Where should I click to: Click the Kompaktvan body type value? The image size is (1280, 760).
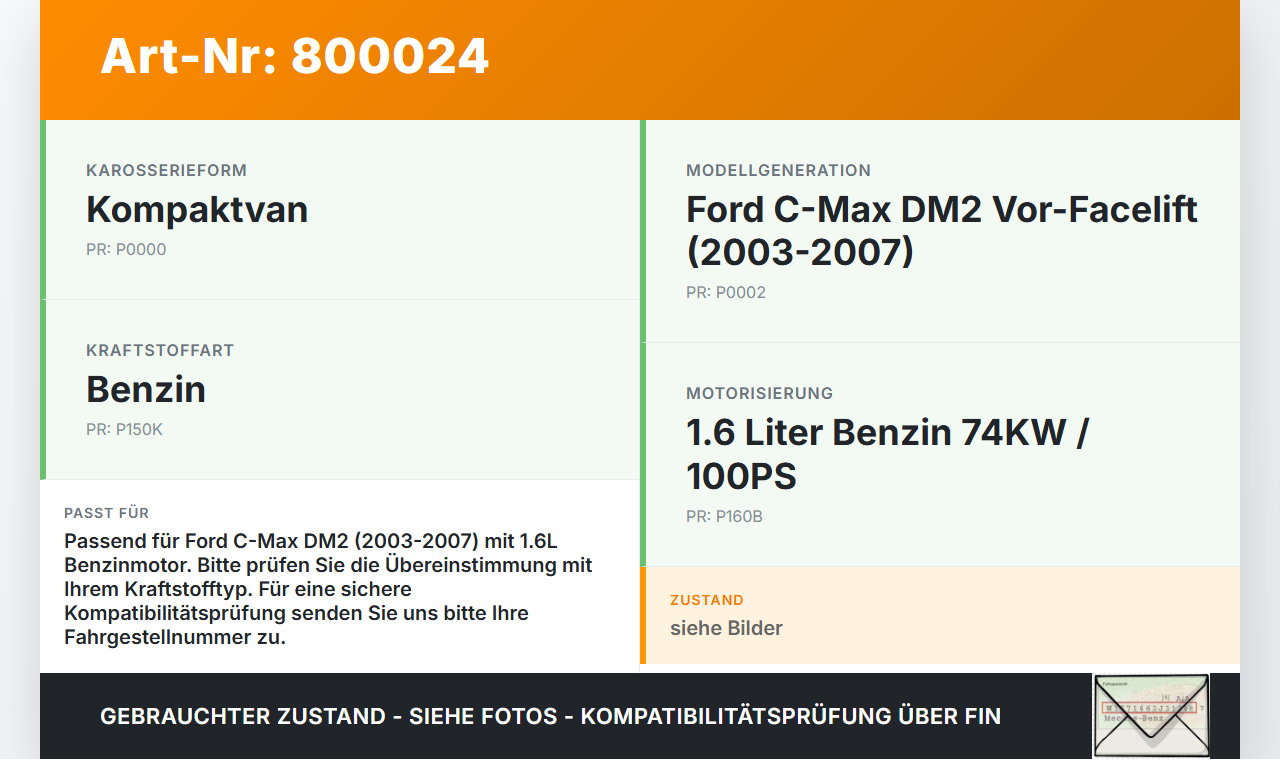pos(197,210)
